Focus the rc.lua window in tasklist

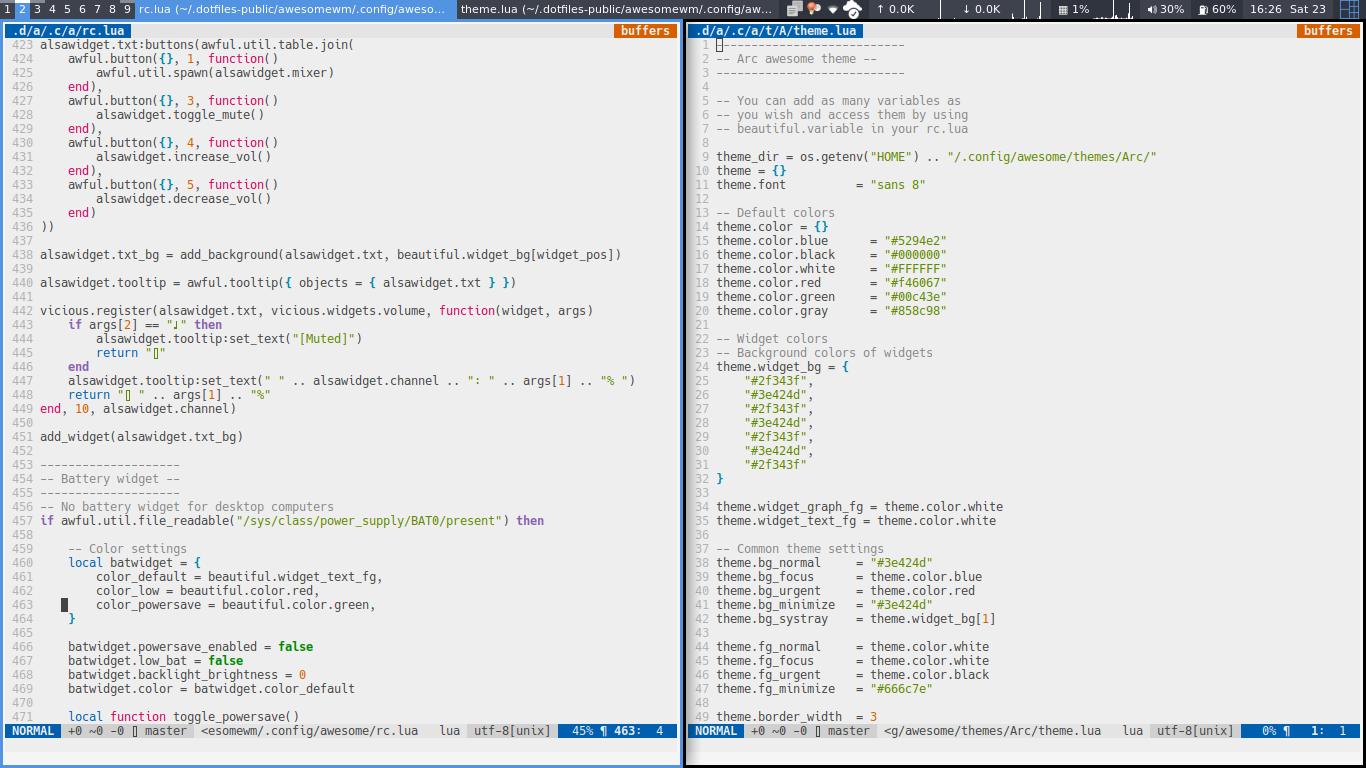tap(295, 9)
